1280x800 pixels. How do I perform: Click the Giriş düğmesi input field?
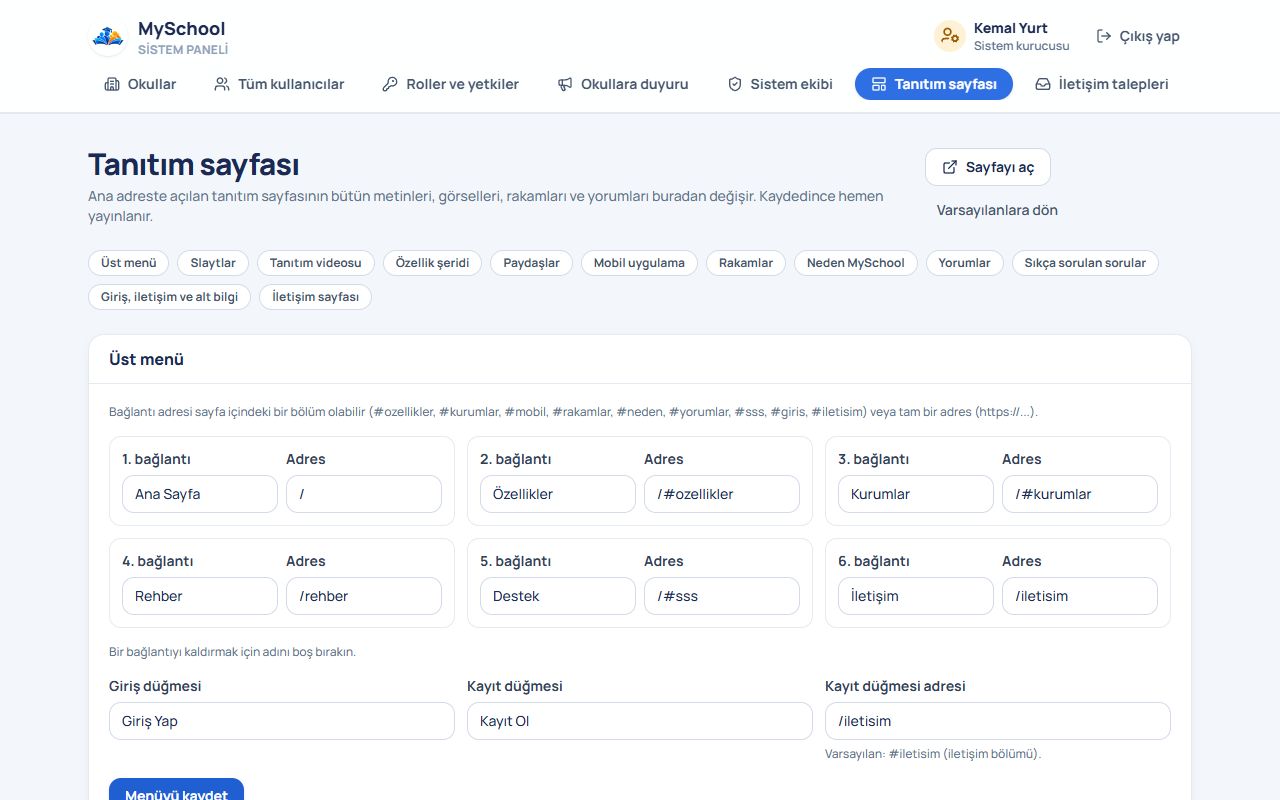point(282,721)
